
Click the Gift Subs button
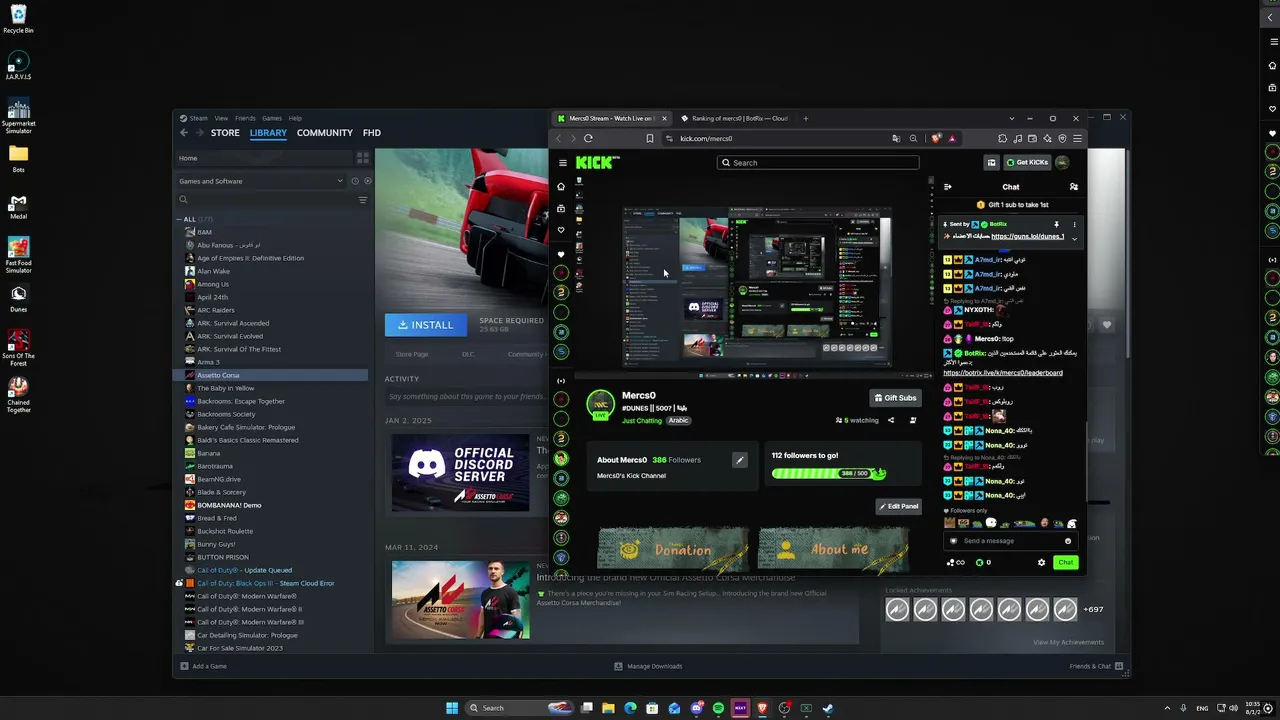tap(895, 398)
